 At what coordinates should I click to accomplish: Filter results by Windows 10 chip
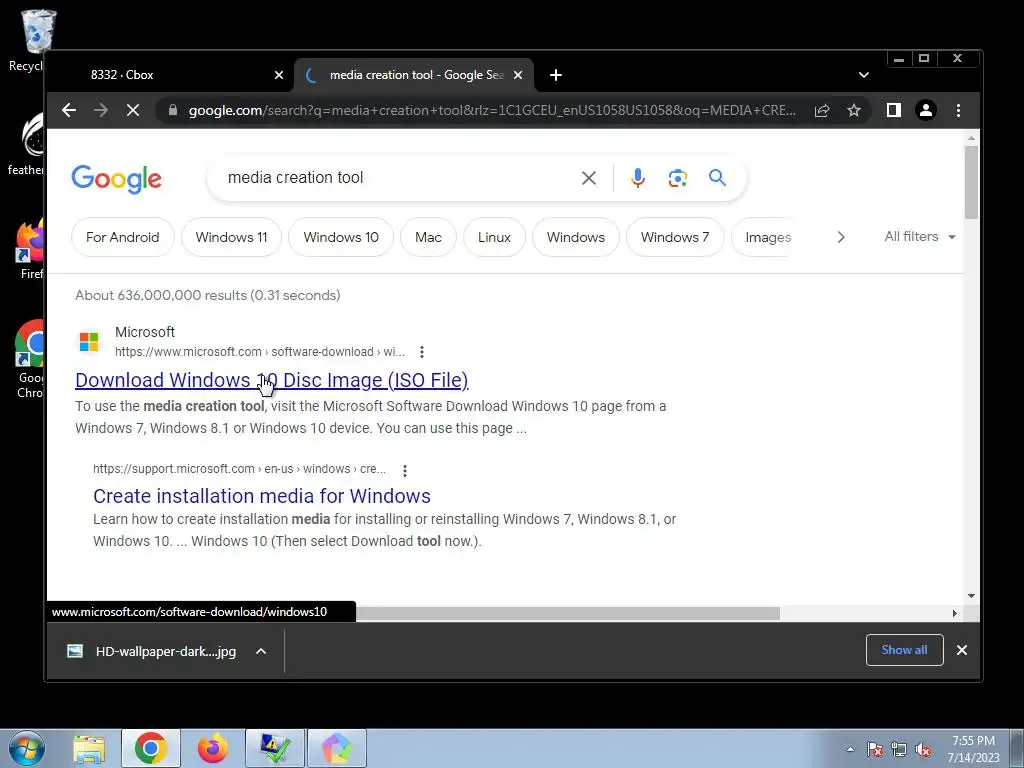[341, 237]
